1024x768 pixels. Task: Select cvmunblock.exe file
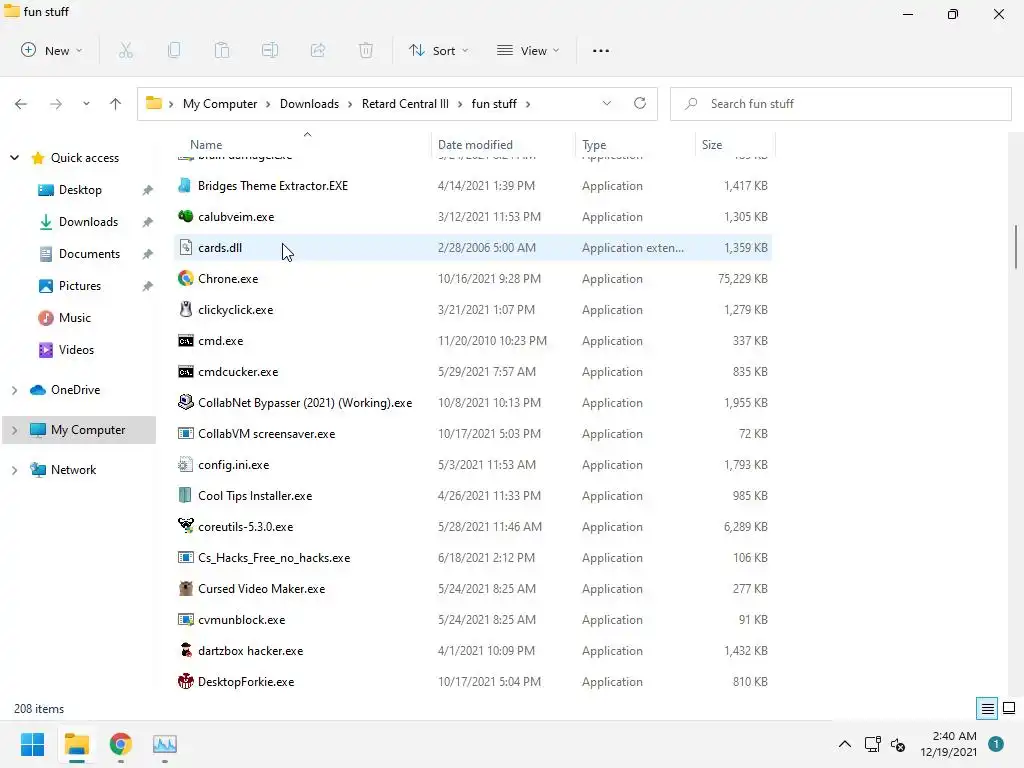(473, 620)
